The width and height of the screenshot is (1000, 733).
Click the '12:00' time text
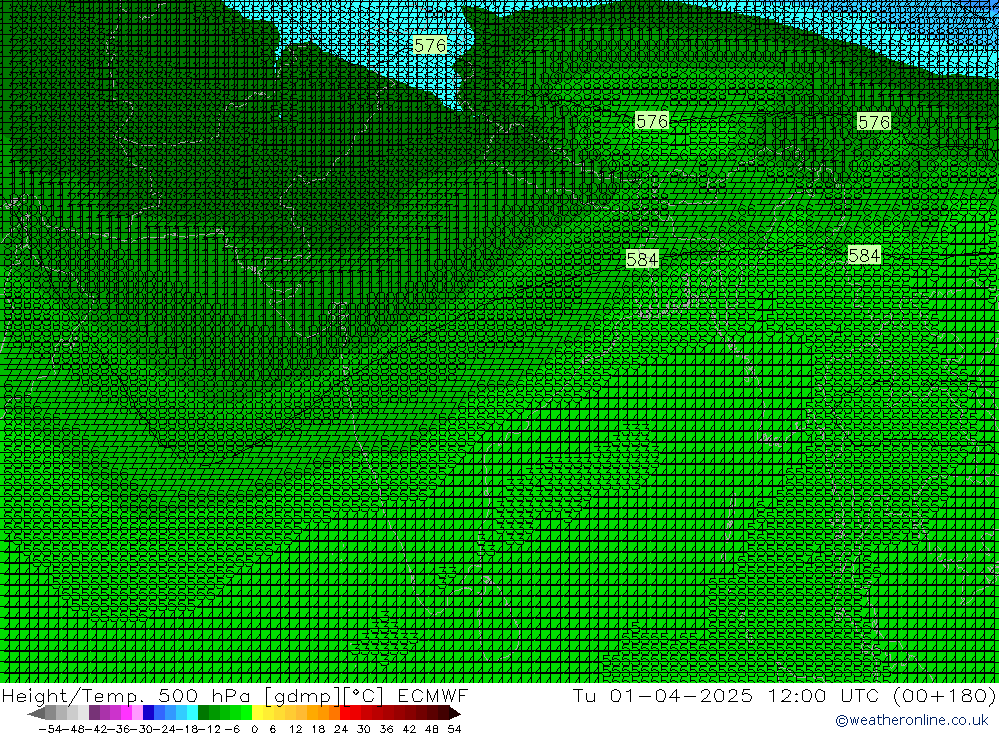[798, 695]
